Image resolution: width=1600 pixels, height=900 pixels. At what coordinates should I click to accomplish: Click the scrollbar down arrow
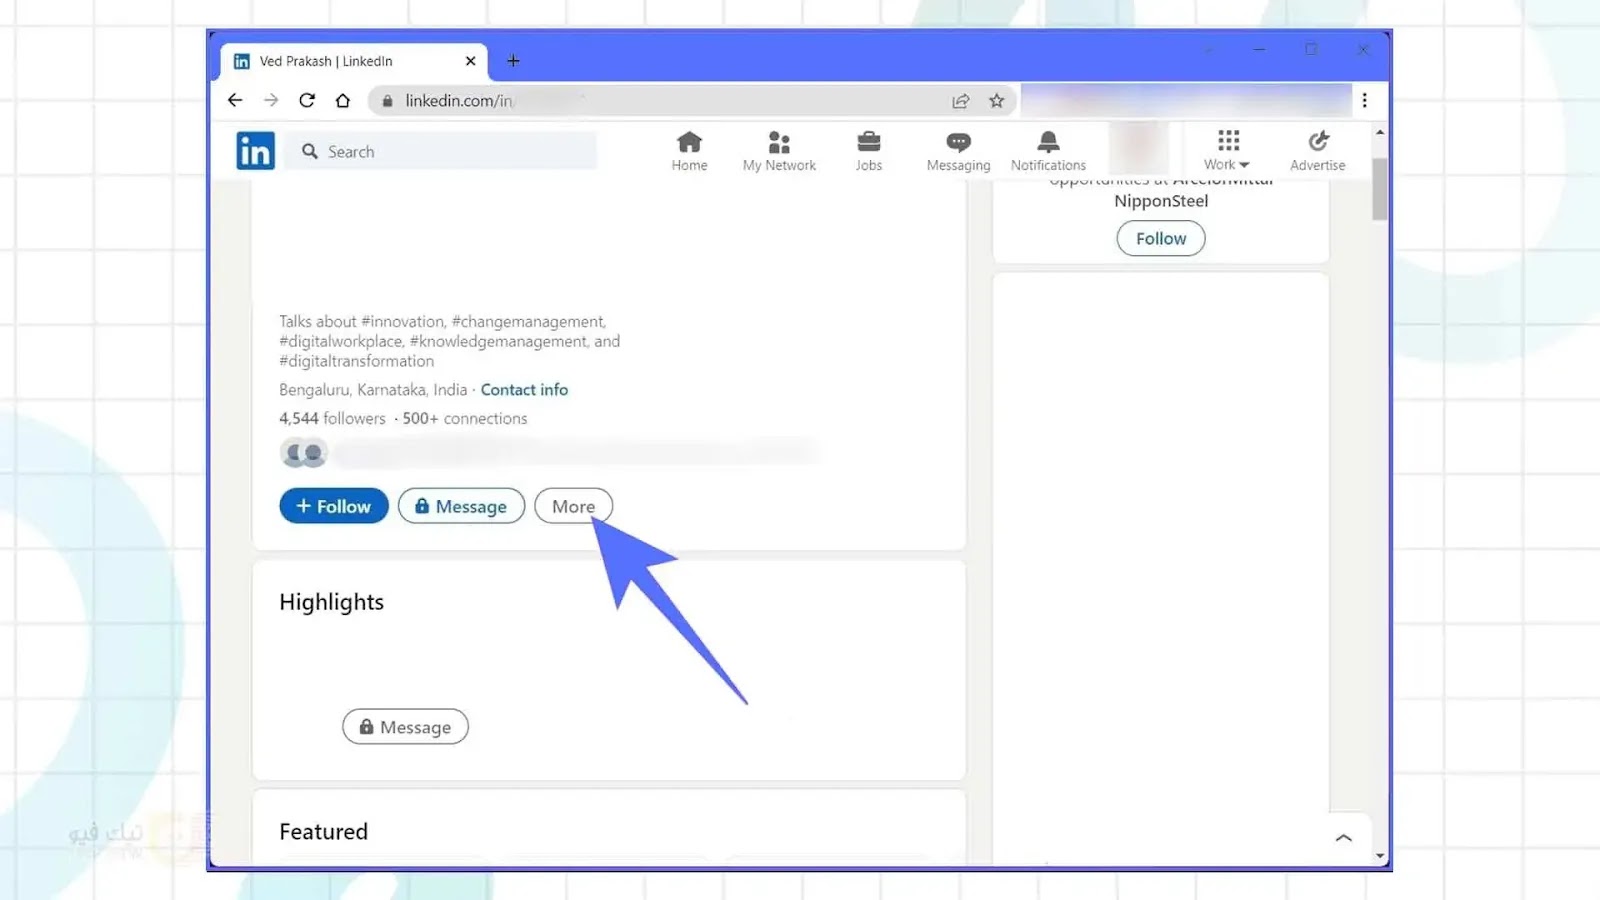coord(1380,856)
